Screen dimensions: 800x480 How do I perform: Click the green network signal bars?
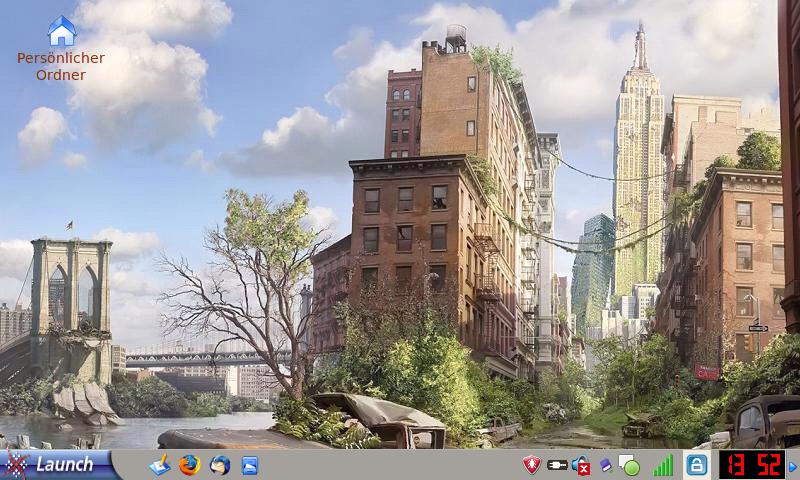(663, 465)
